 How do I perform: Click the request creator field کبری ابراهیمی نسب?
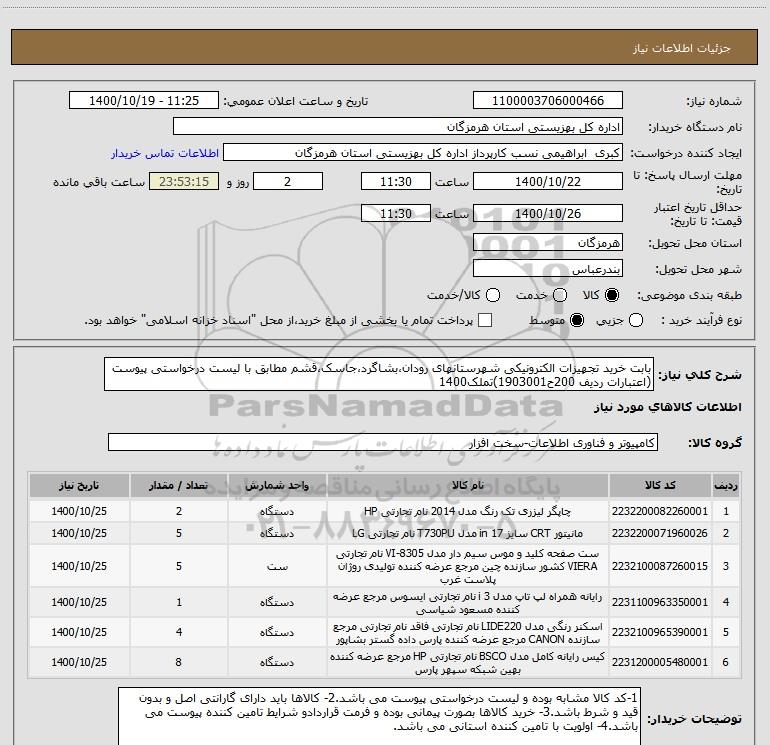point(423,153)
